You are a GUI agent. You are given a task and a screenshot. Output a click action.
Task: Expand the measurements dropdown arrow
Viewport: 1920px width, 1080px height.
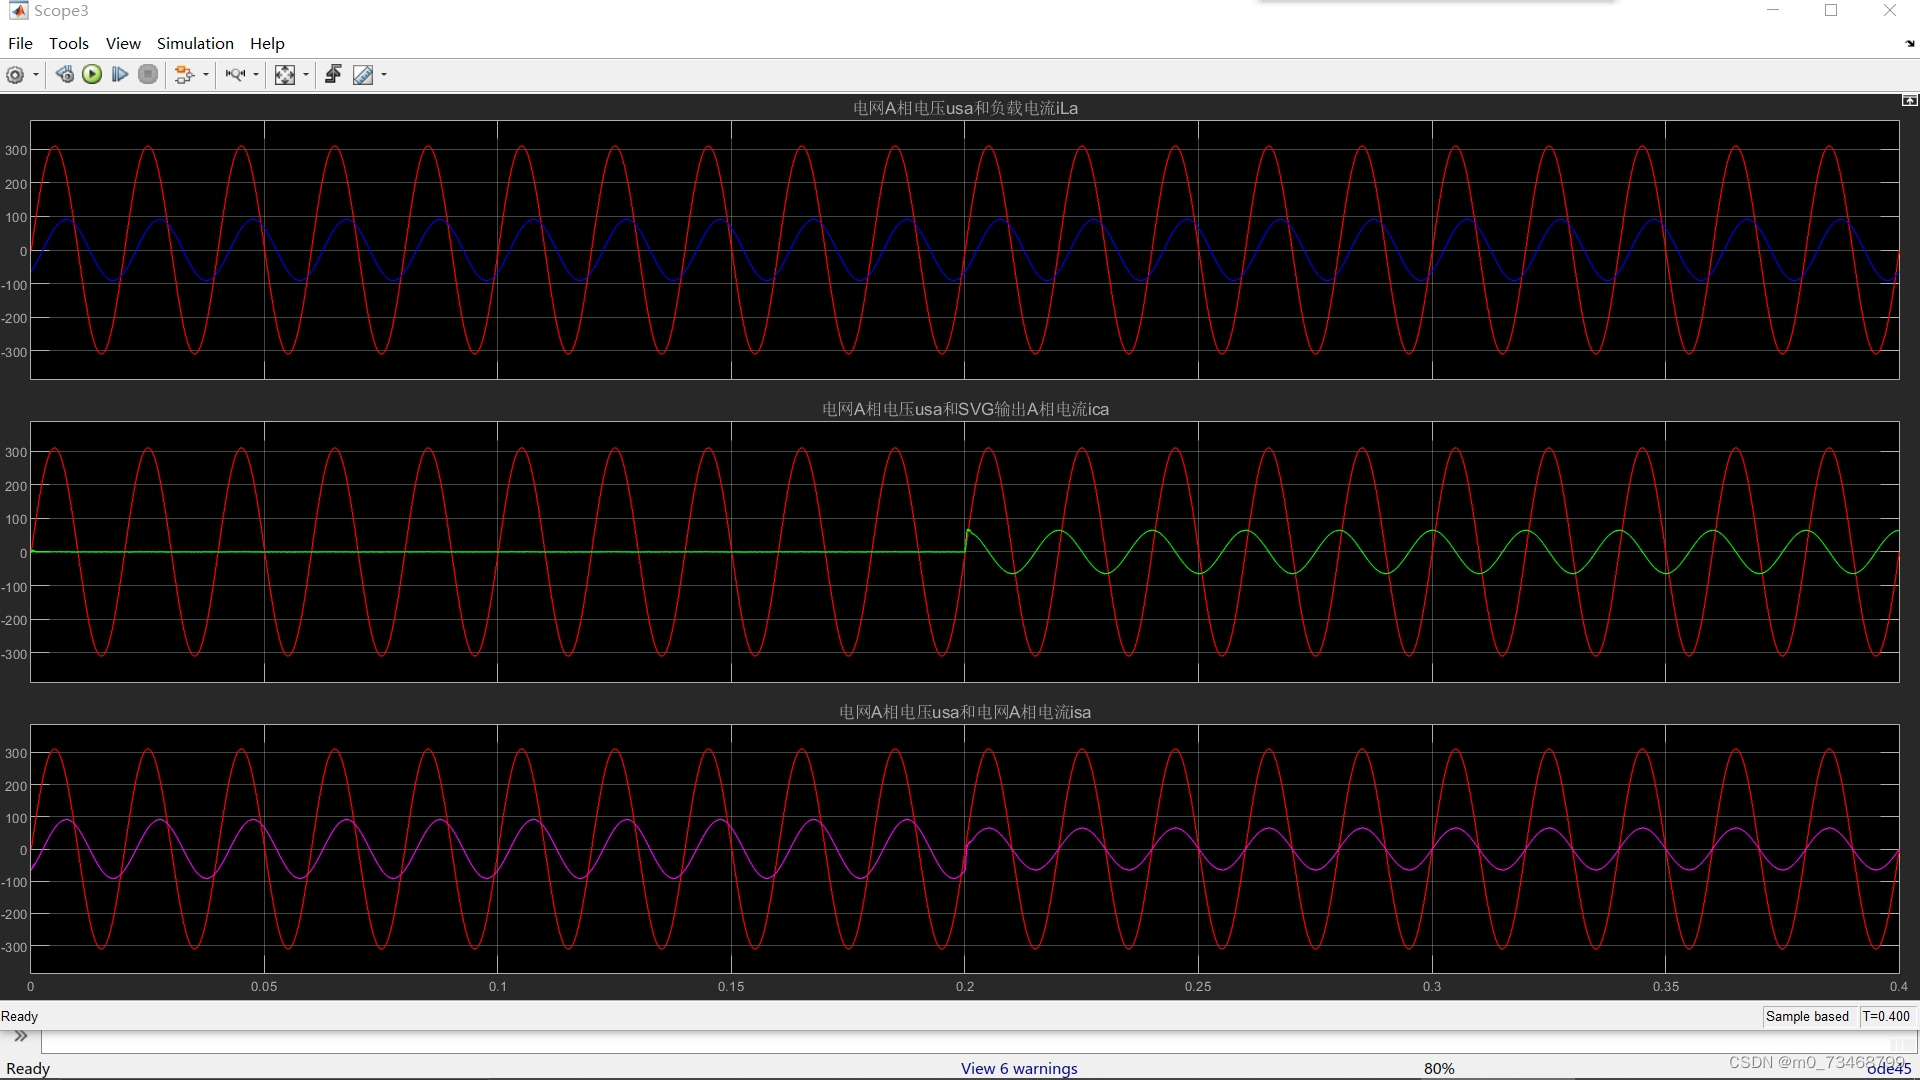(384, 75)
